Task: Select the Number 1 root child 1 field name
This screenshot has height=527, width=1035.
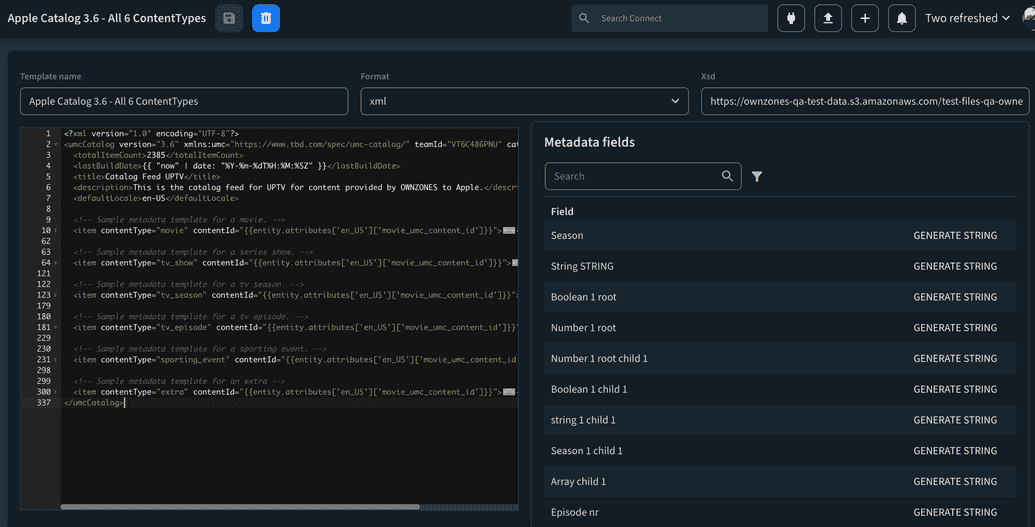Action: coord(599,359)
